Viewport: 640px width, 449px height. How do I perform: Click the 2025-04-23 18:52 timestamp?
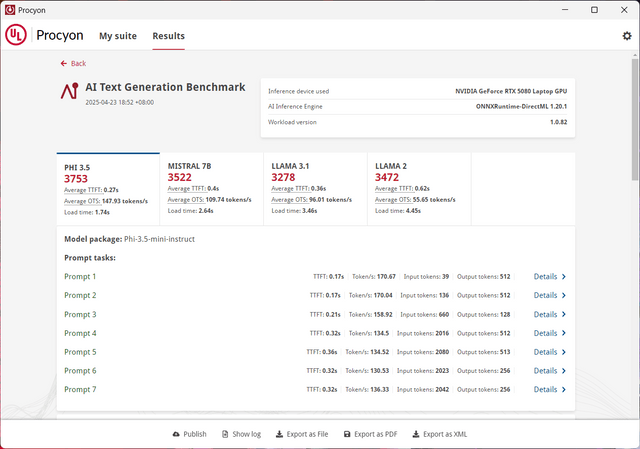[120, 102]
